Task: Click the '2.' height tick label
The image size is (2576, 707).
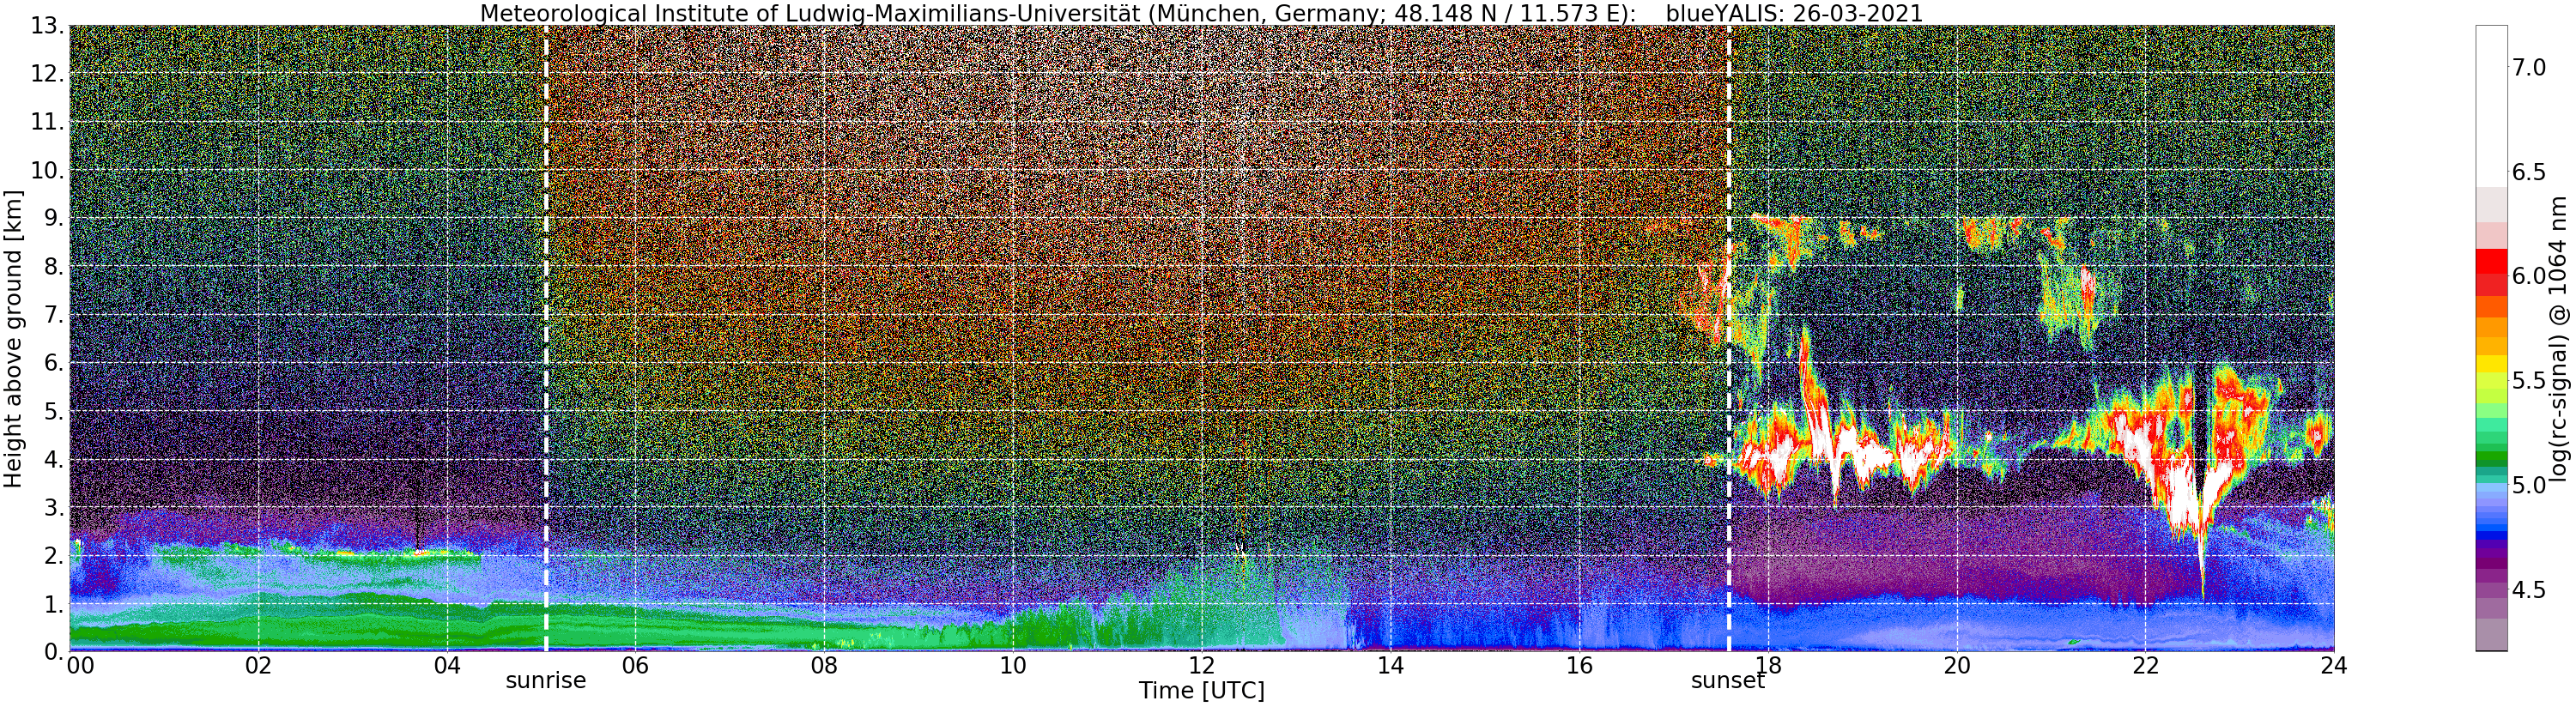Action: [54, 555]
